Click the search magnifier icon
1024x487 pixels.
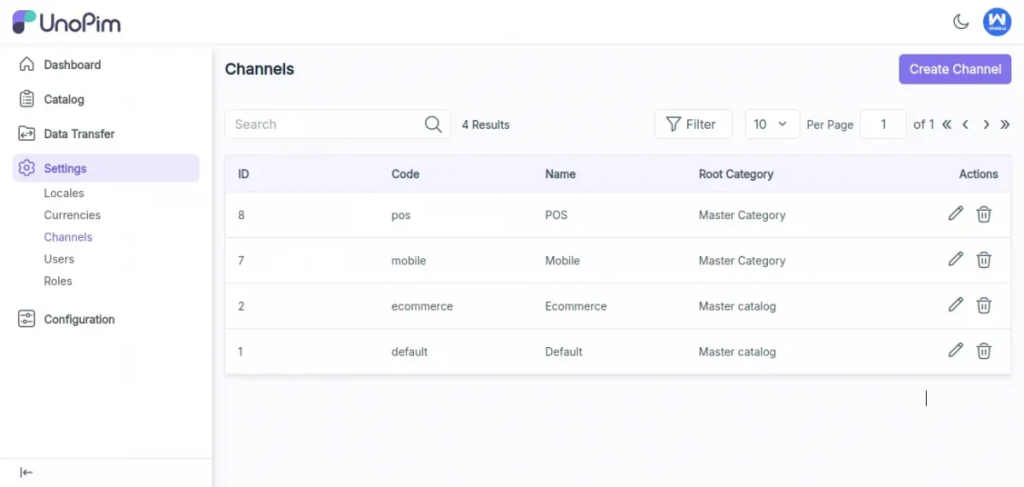click(433, 124)
